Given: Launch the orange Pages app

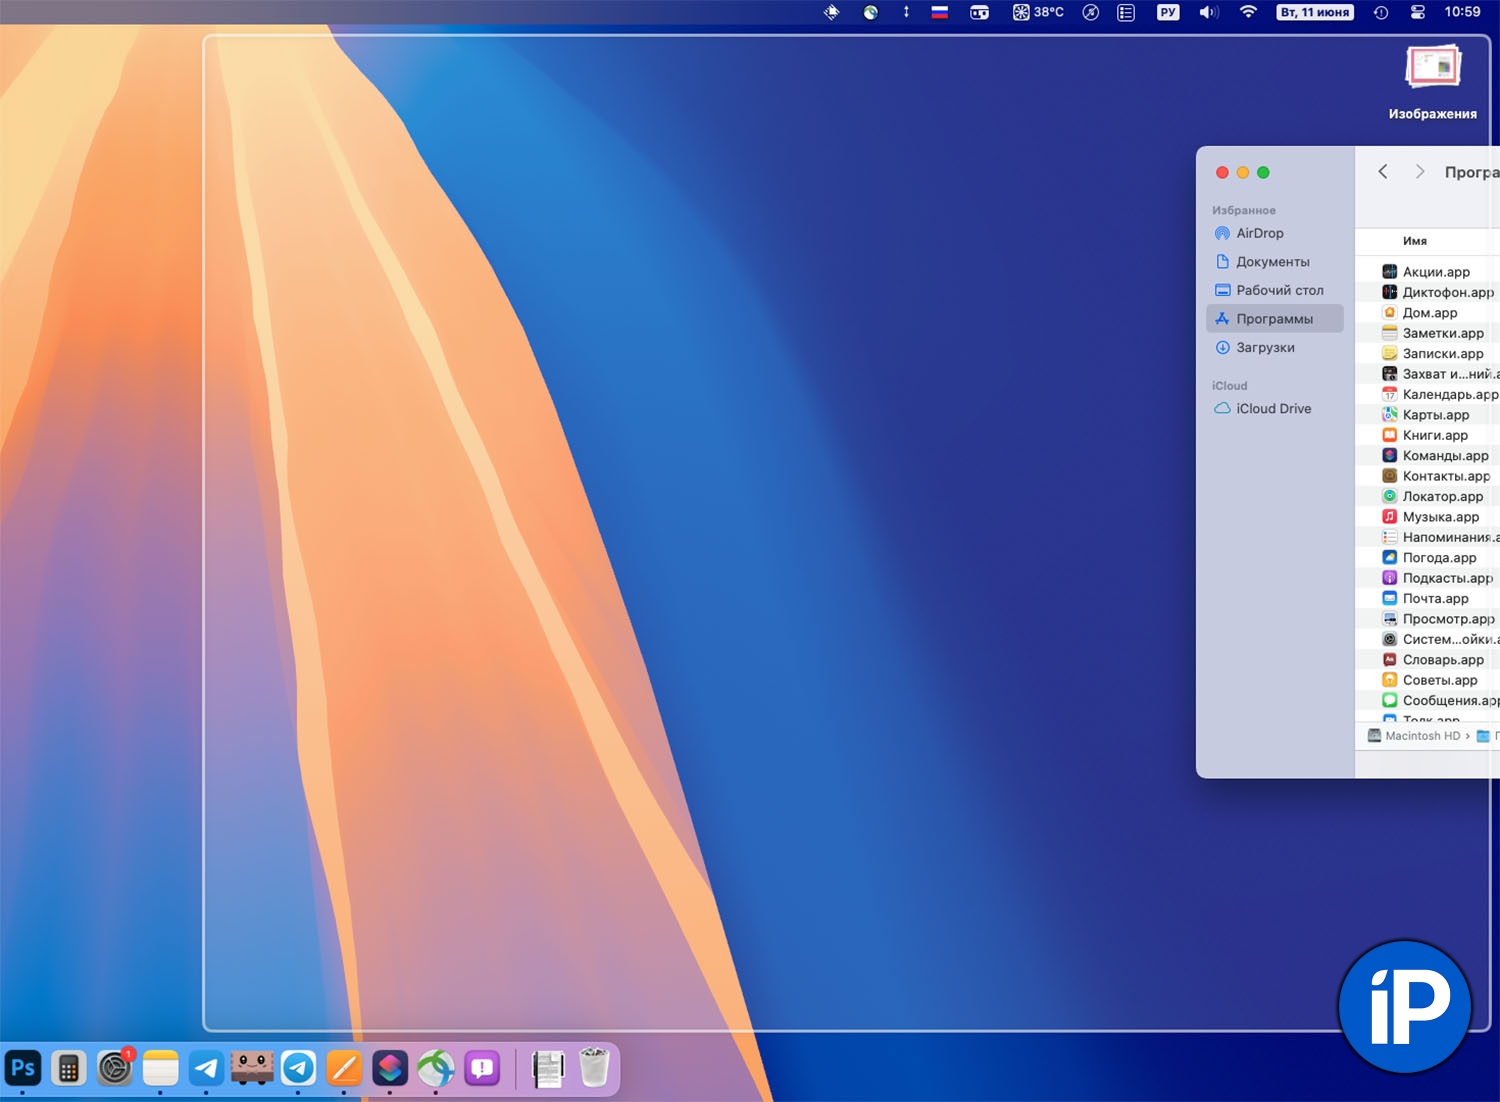Looking at the screenshot, I should 344,1068.
